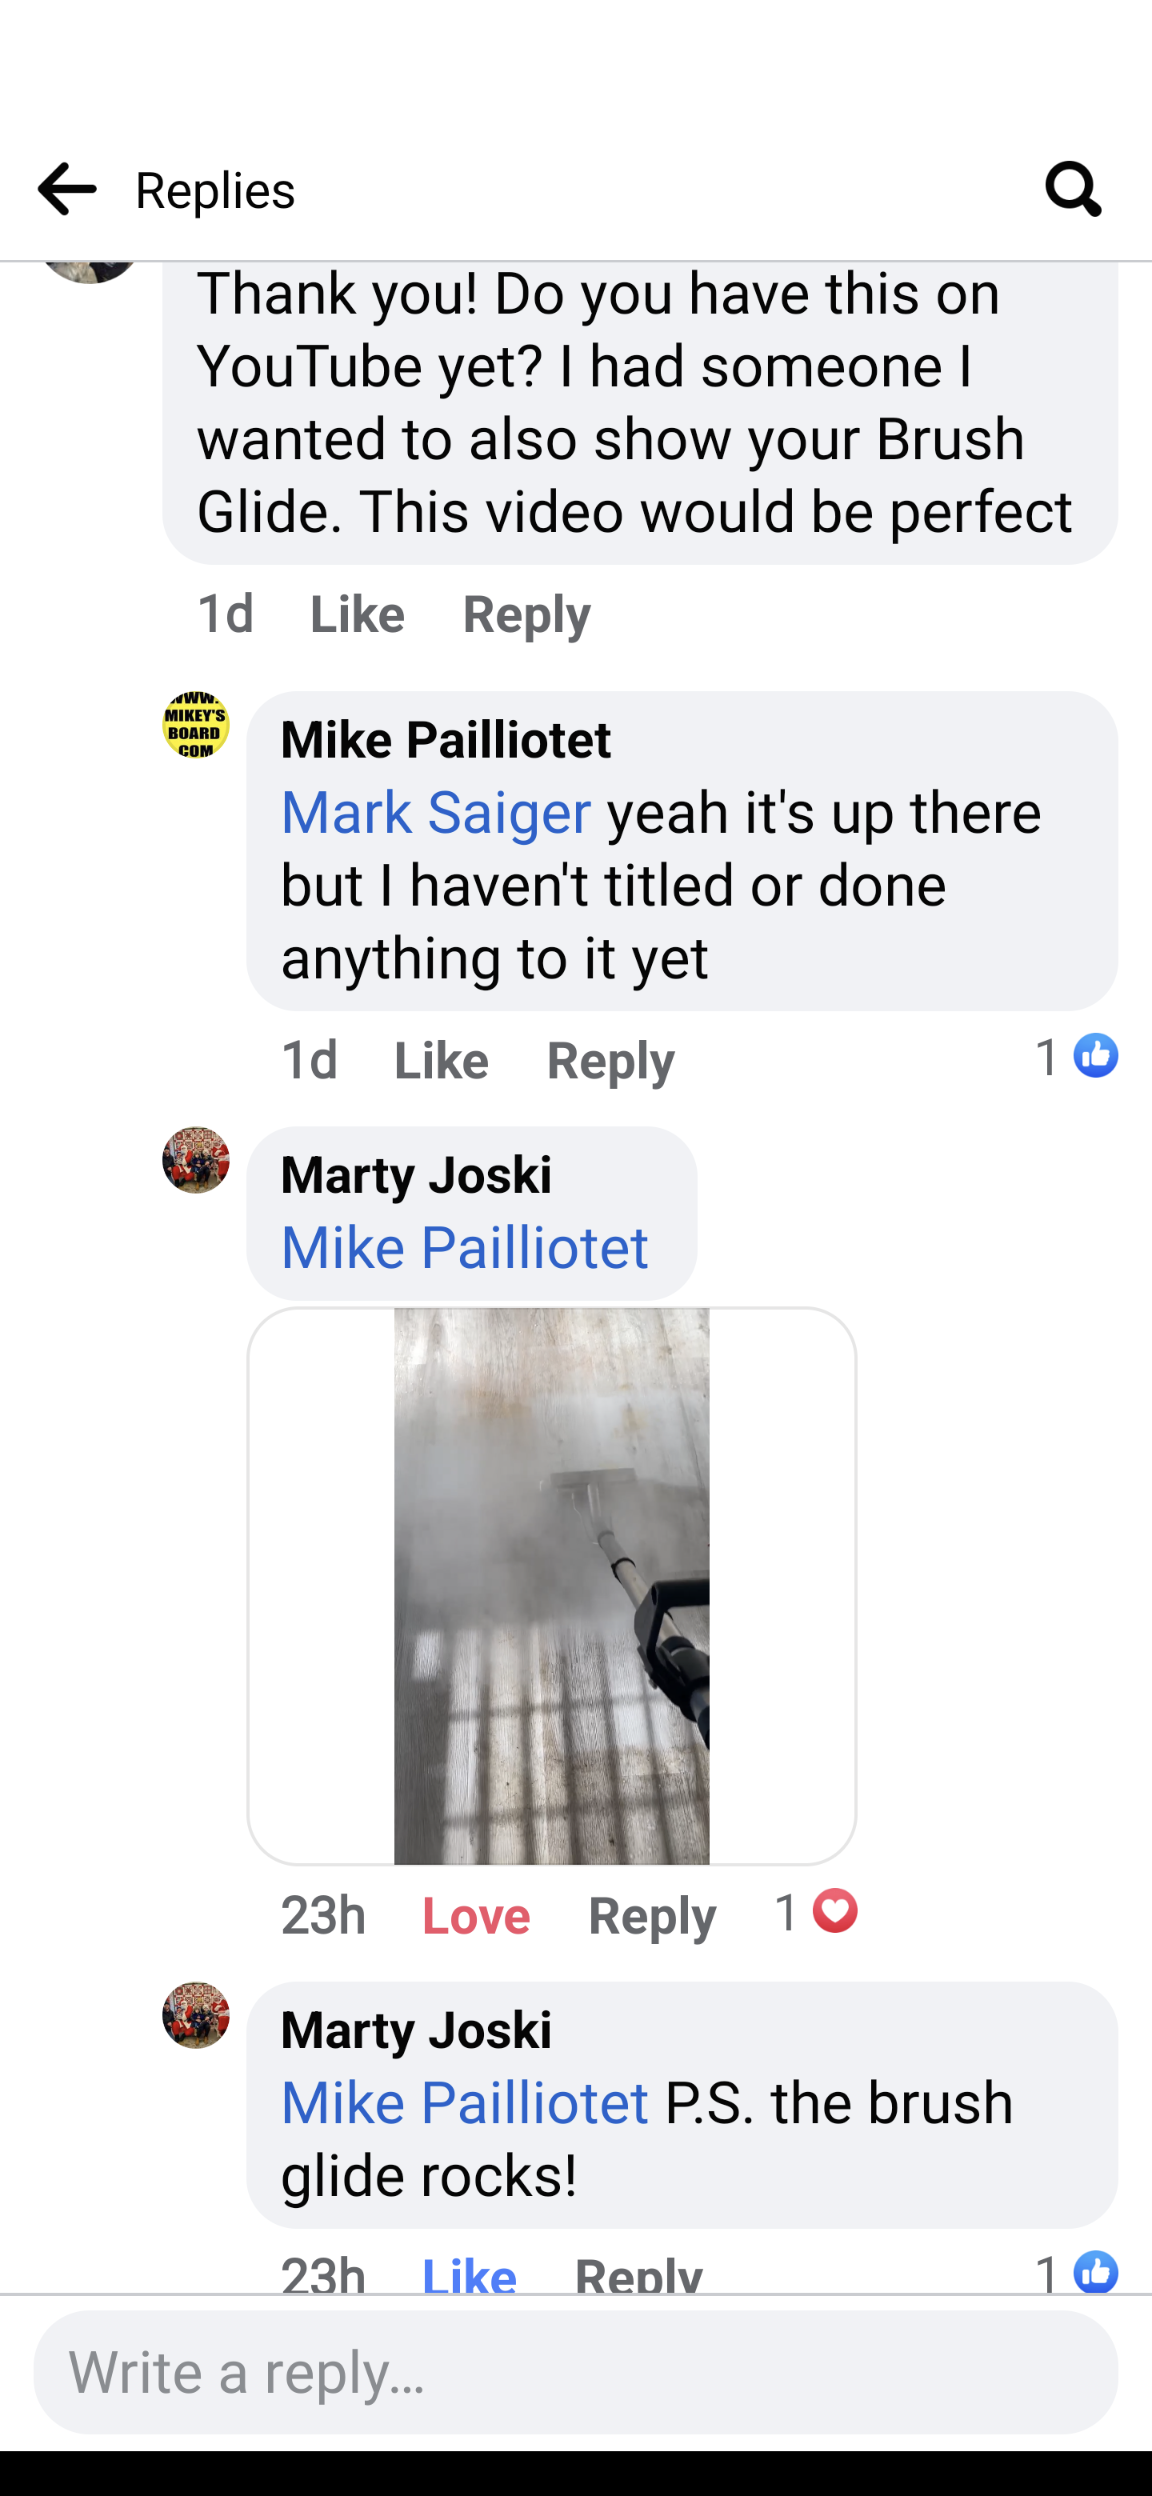Focus the Write a reply field
Image resolution: width=1152 pixels, height=2496 pixels.
(576, 2372)
